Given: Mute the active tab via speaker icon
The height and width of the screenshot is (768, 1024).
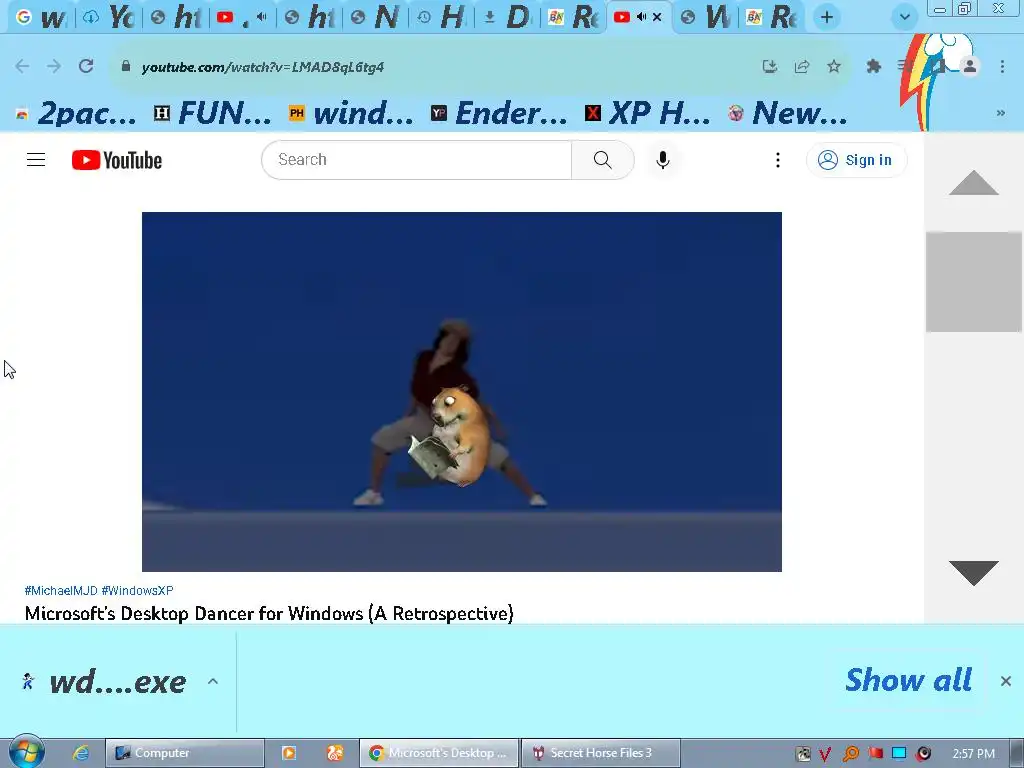Looking at the screenshot, I should [641, 18].
